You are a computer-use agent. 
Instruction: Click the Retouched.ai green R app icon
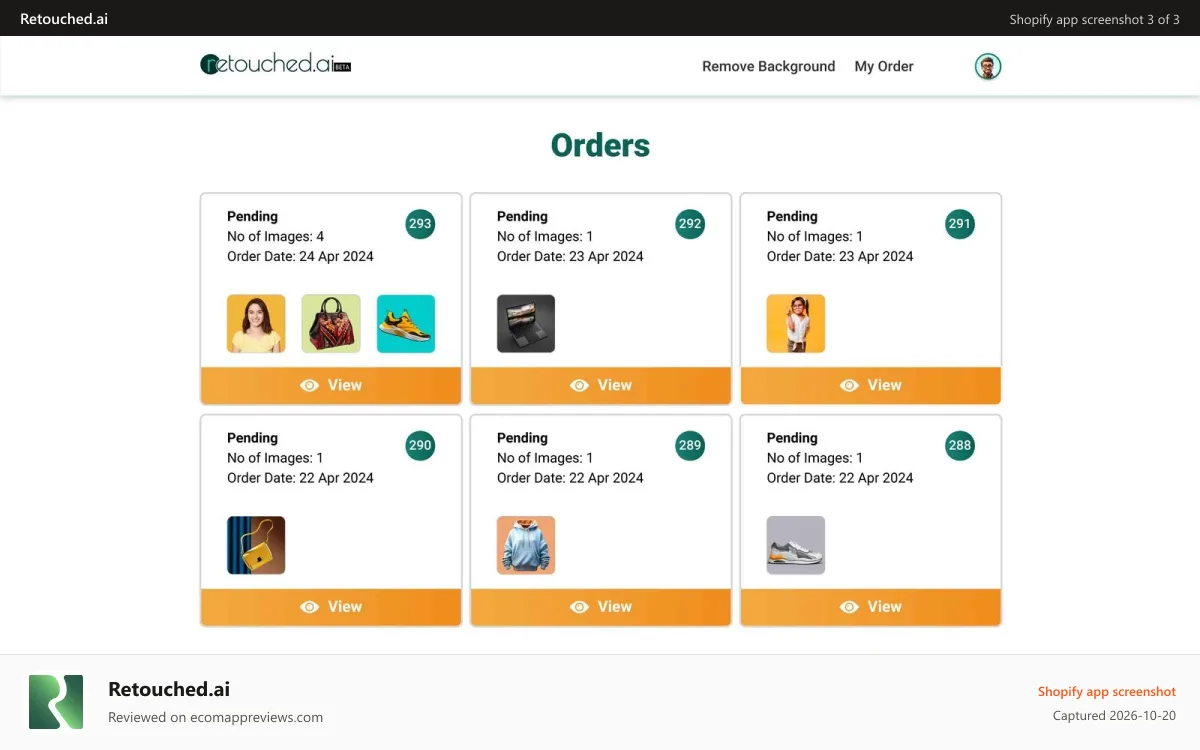click(x=56, y=702)
